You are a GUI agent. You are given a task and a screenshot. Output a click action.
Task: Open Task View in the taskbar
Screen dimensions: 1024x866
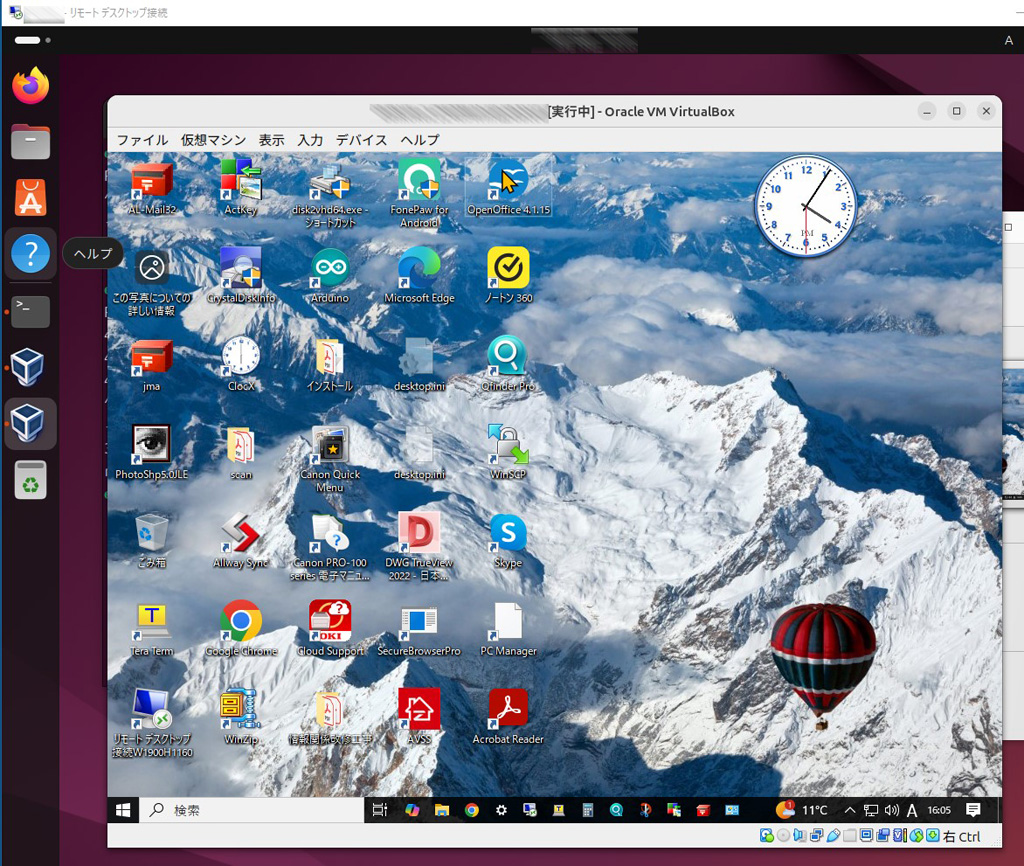pos(379,810)
